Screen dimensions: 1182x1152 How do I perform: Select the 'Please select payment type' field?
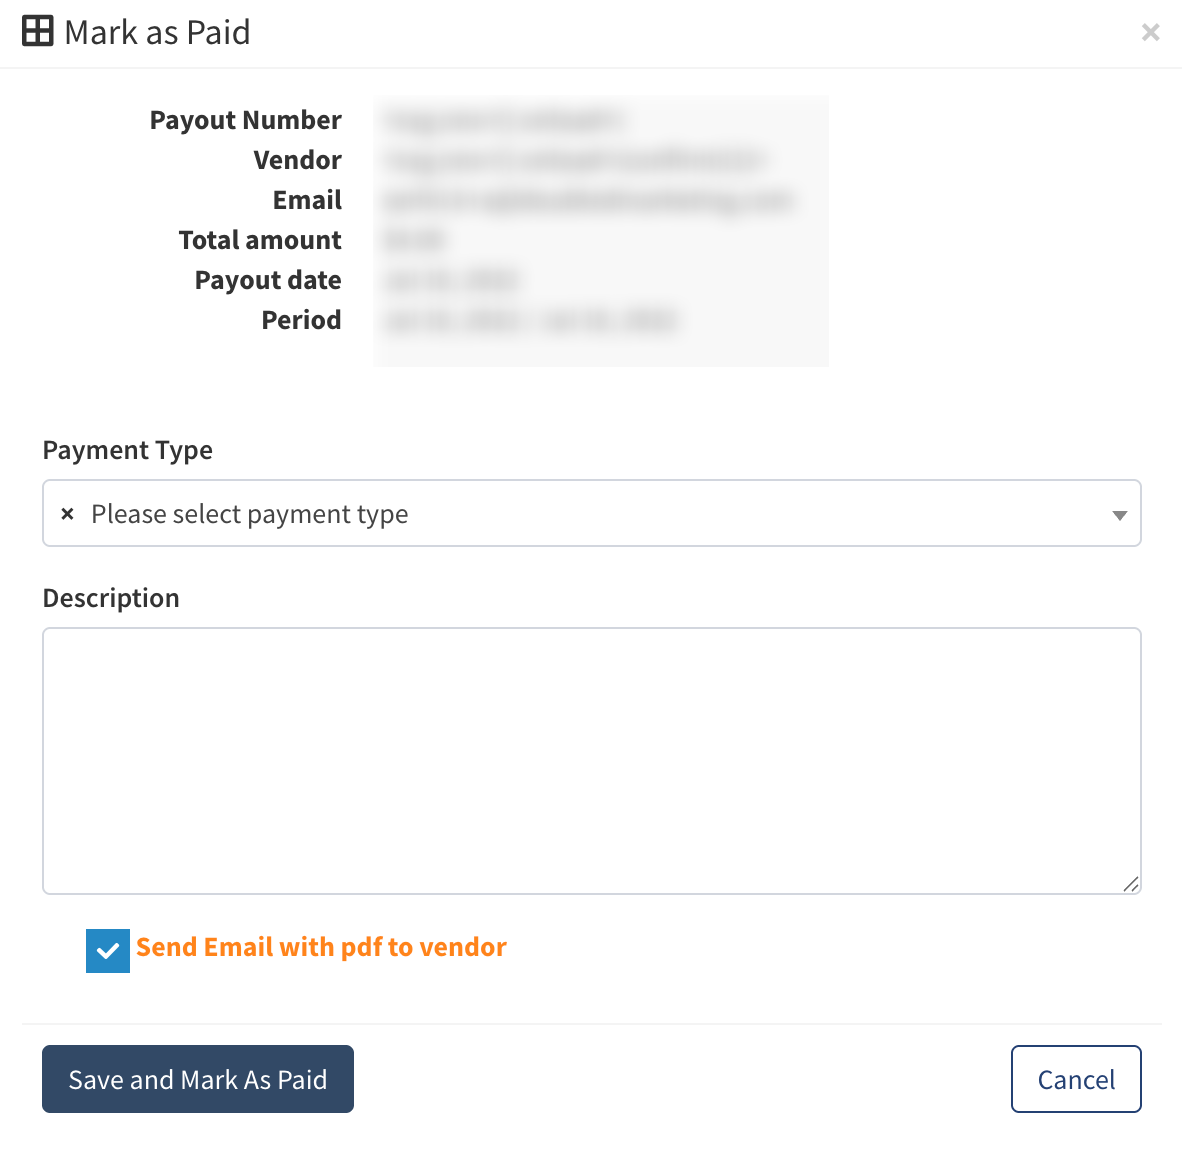(592, 513)
